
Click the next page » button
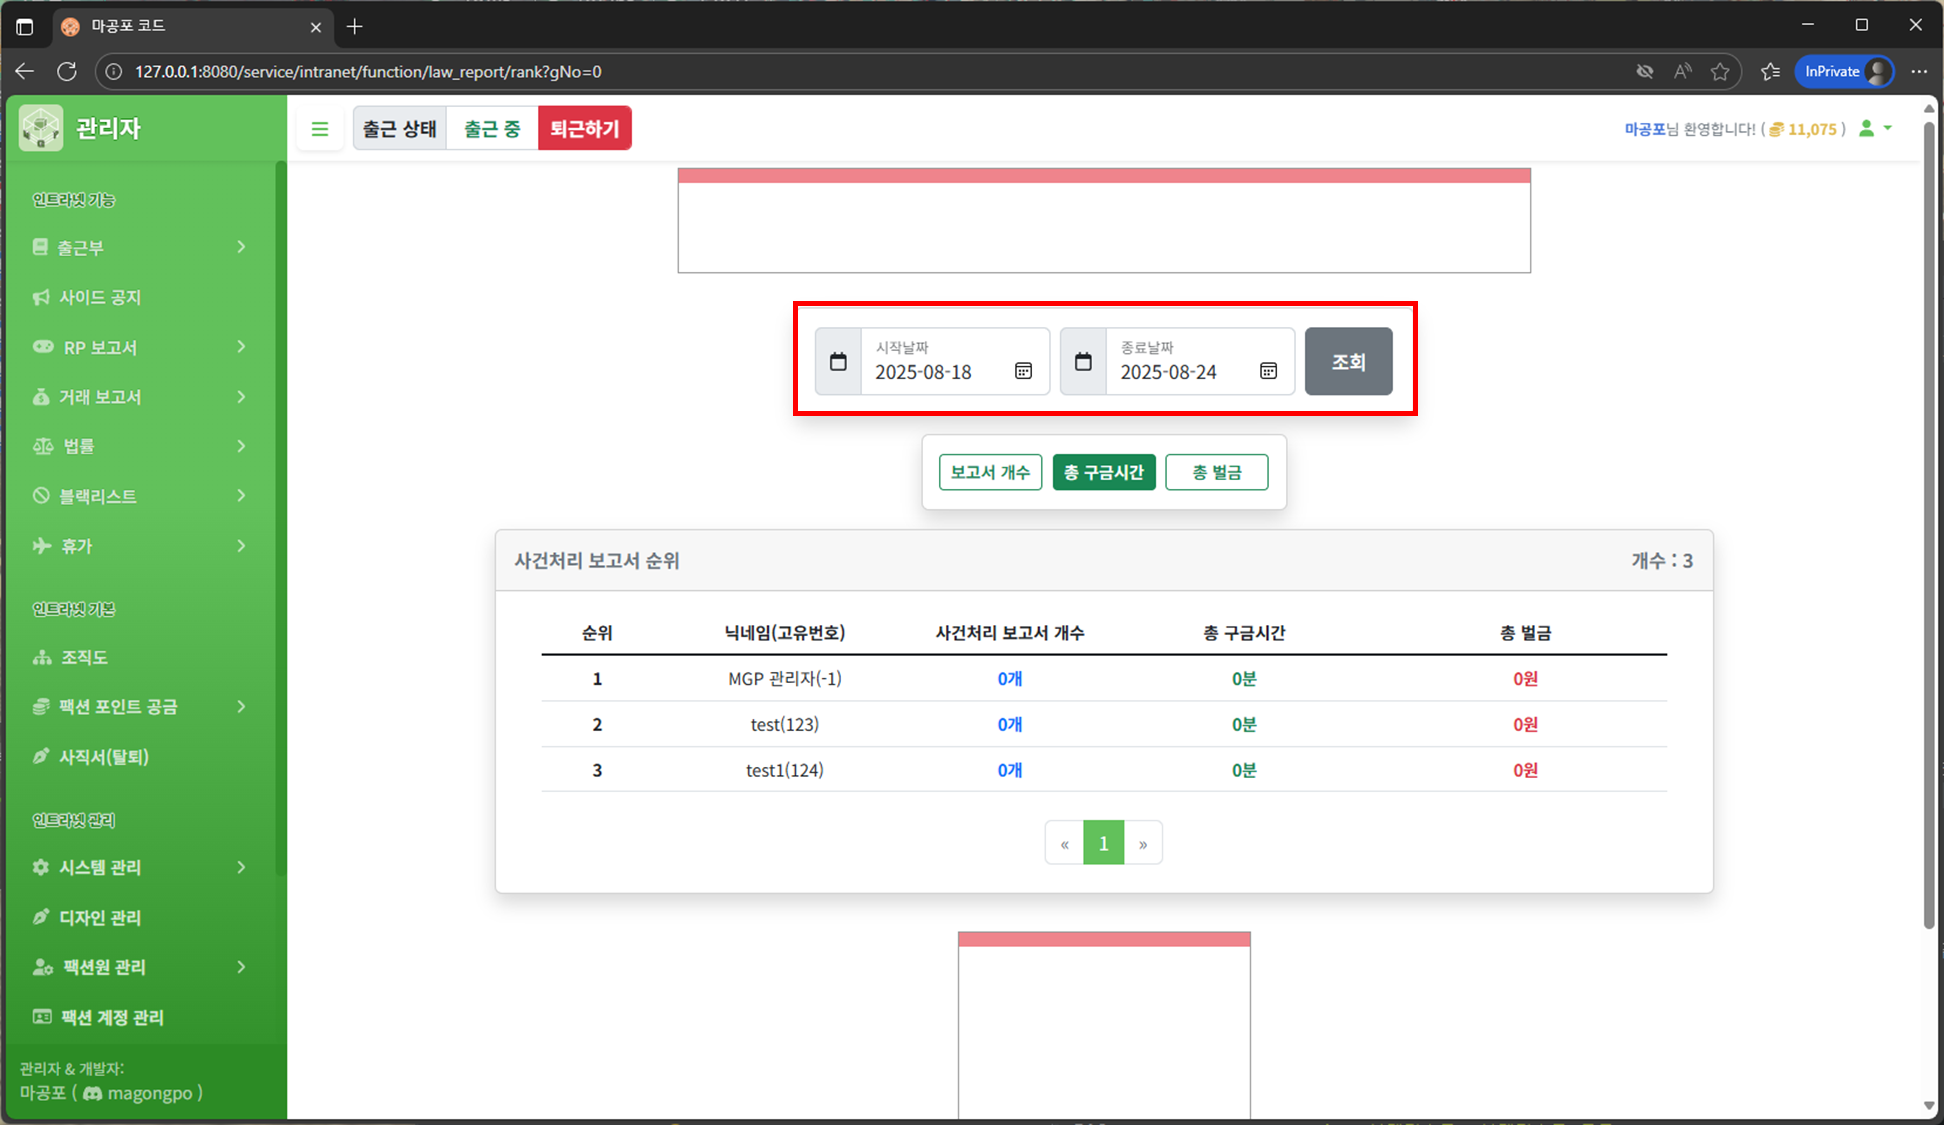[x=1143, y=843]
